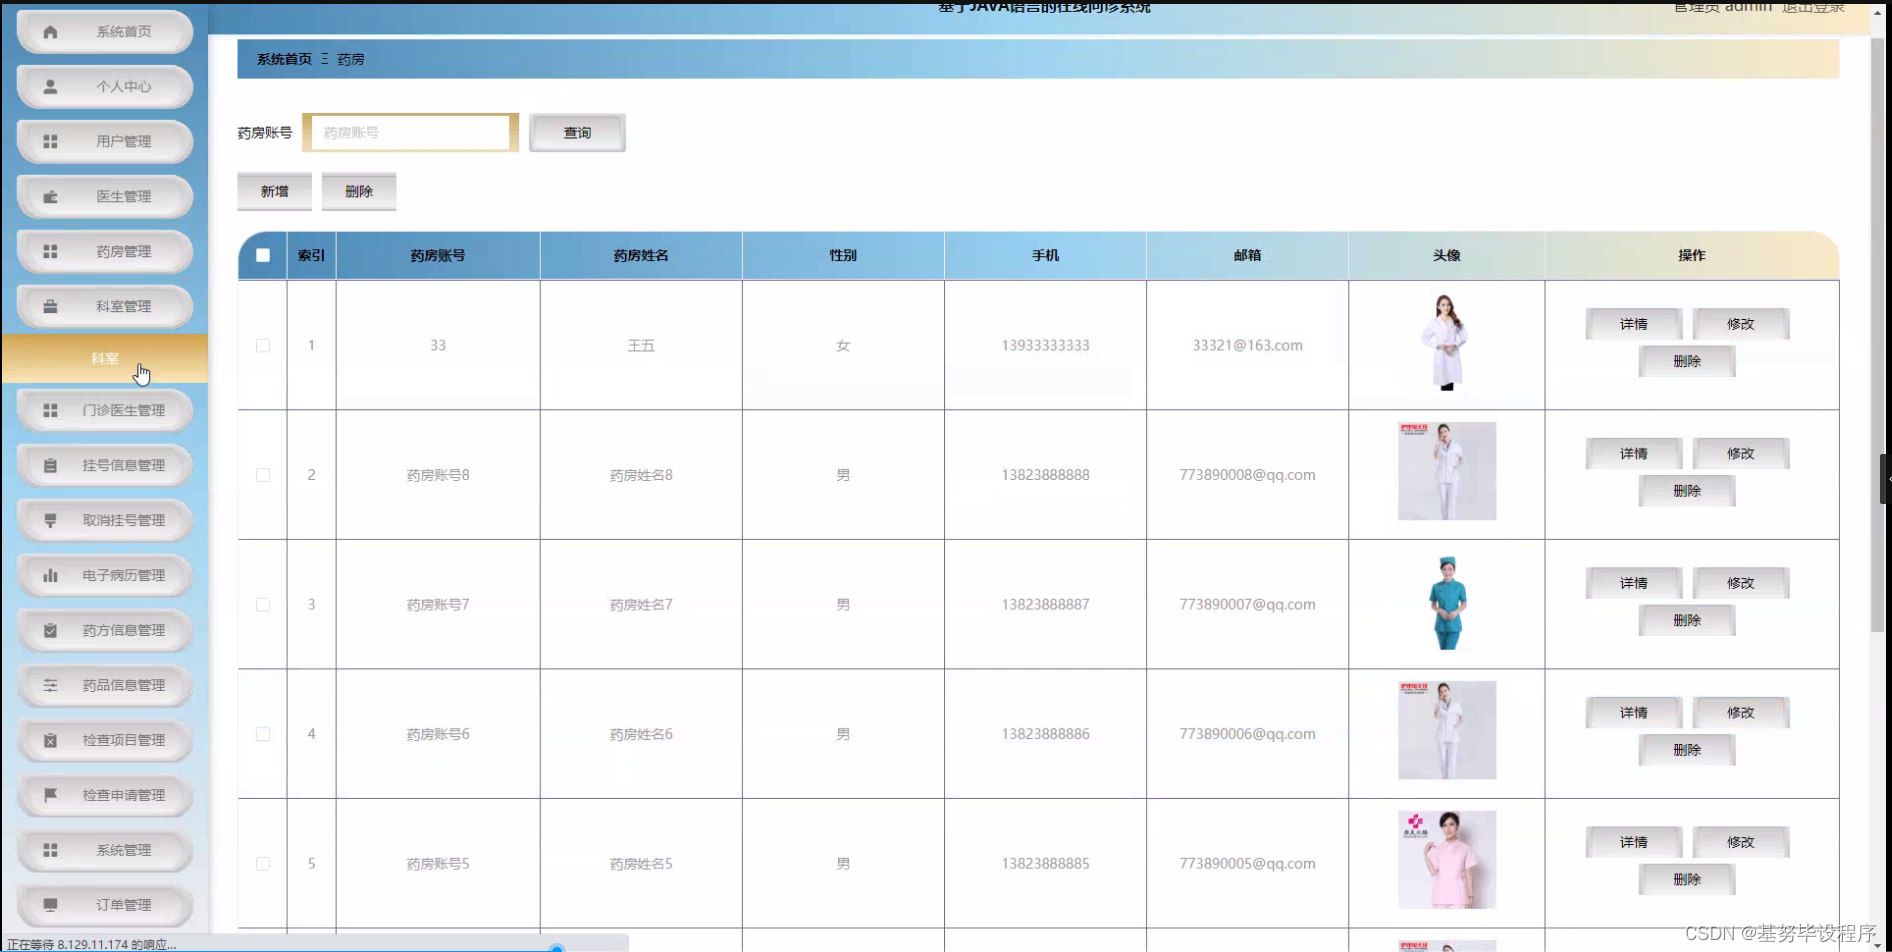The width and height of the screenshot is (1892, 952).
Task: Click the clipboard icon beside 挂号信息管理
Action: click(50, 466)
